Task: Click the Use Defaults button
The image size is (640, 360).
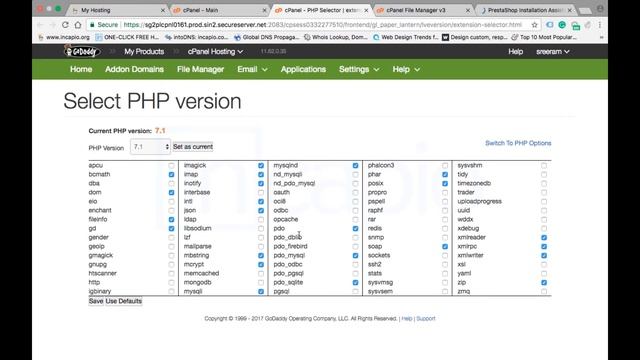Action: click(x=124, y=301)
